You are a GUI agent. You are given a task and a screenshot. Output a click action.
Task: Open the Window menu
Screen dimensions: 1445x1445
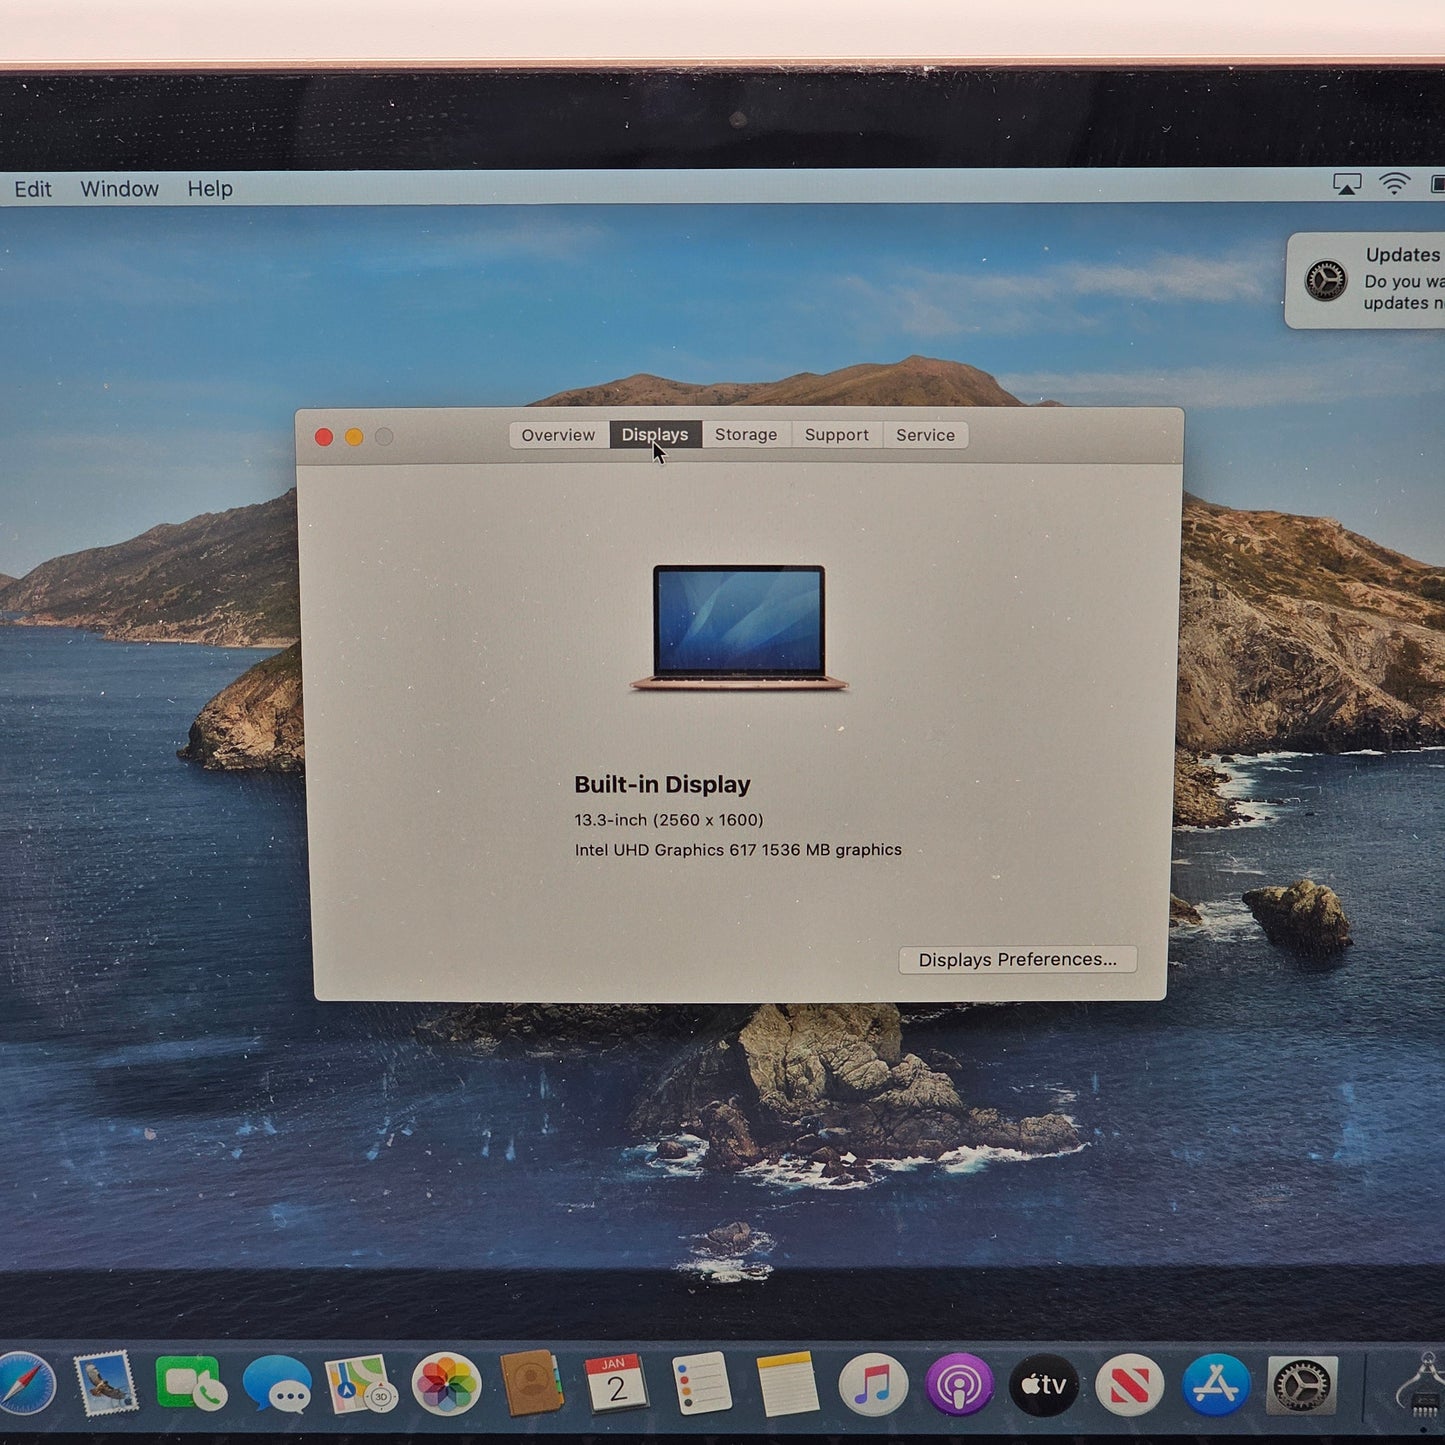tap(120, 188)
